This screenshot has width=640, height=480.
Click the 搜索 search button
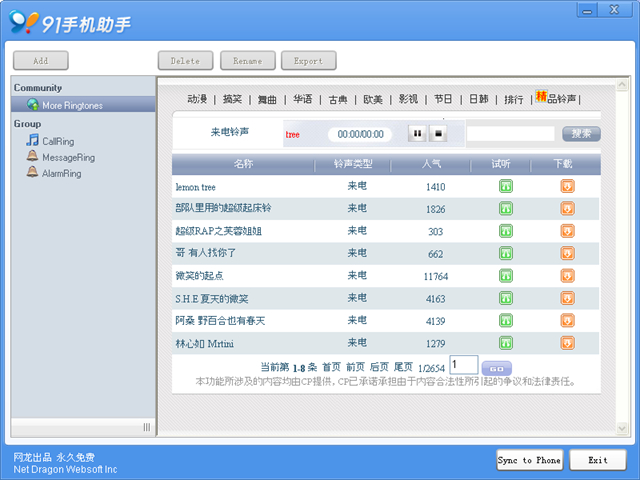581,133
